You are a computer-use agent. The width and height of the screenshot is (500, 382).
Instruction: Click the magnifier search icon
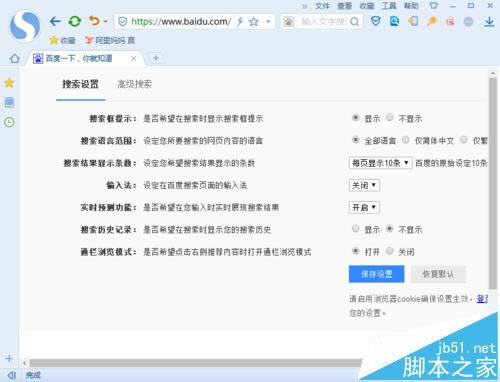(355, 22)
